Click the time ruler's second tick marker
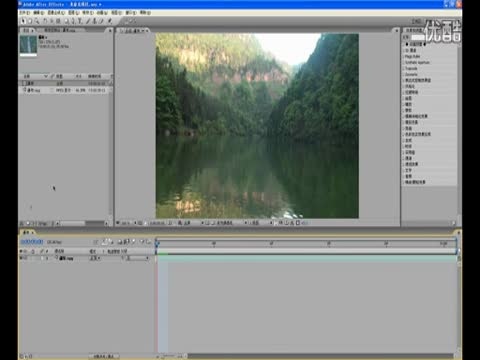The image size is (480, 360). 214,244
